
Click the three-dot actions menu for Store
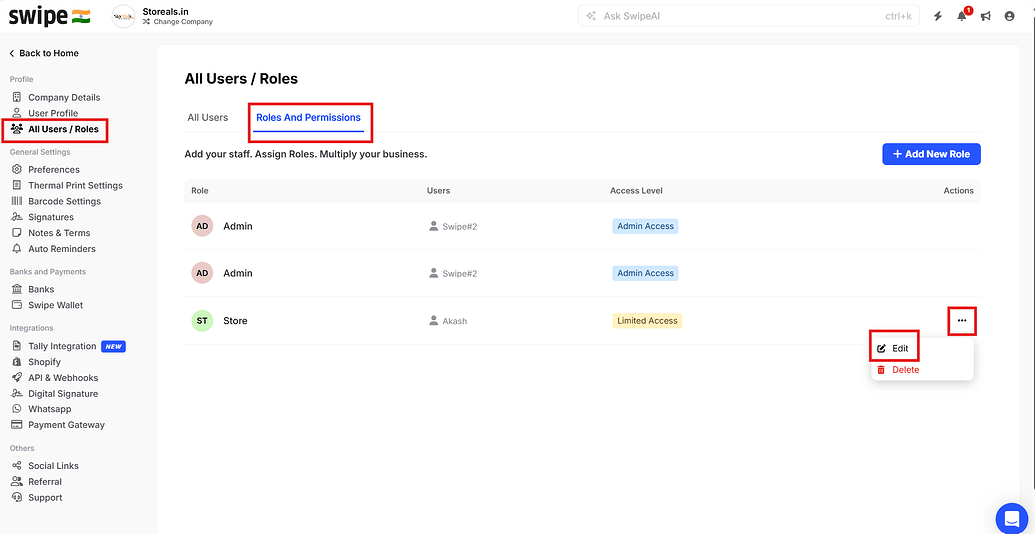[x=961, y=320]
